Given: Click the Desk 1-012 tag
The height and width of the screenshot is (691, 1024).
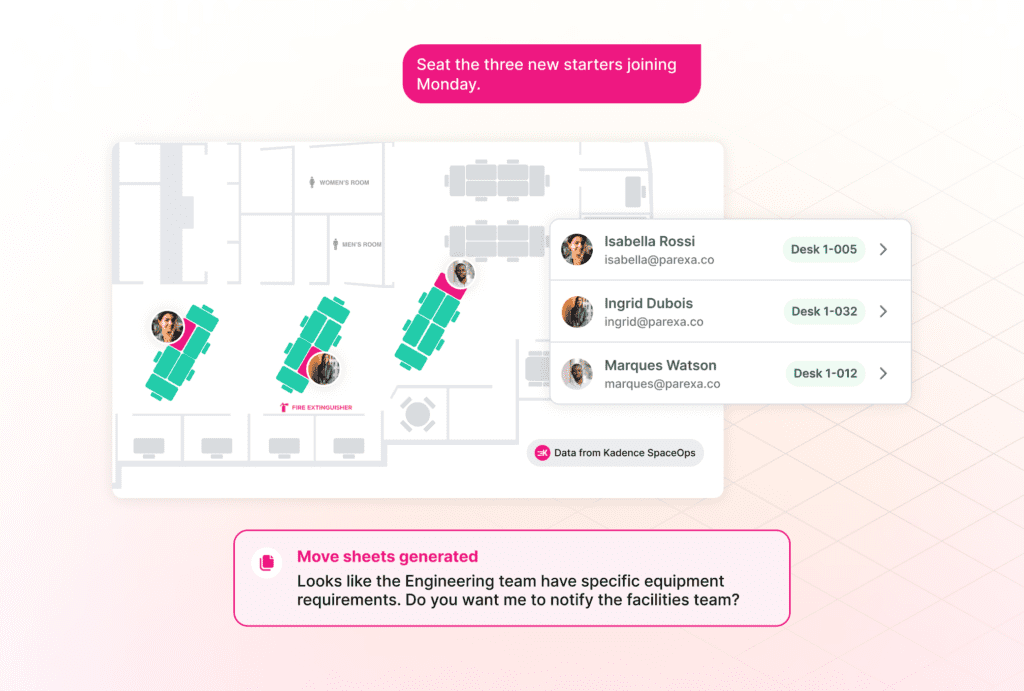Looking at the screenshot, I should click(825, 374).
